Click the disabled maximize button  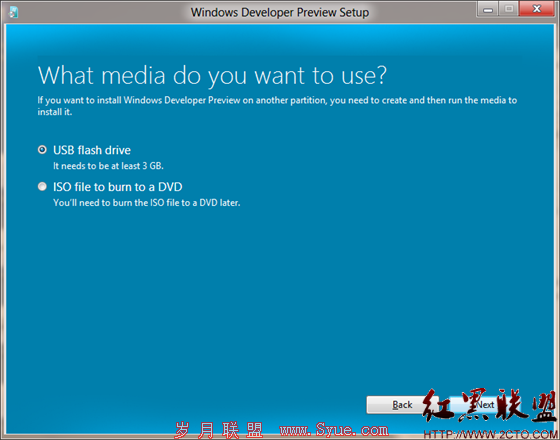509,9
